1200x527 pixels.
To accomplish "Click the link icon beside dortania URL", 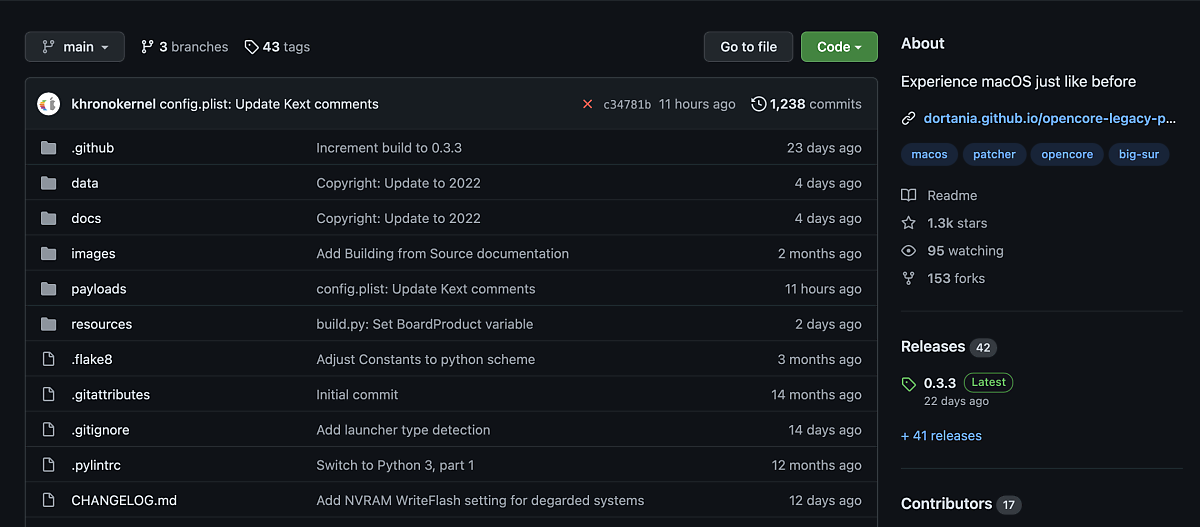I will click(x=908, y=118).
